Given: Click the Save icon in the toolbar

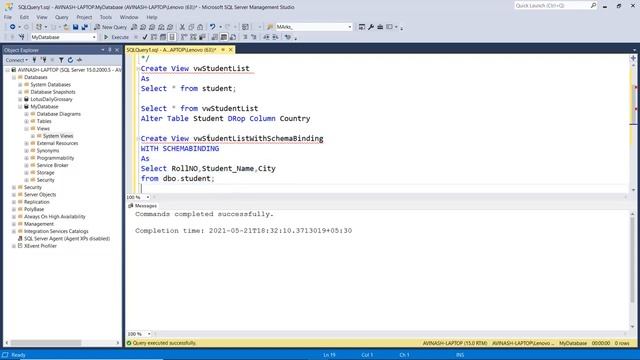Looking at the screenshot, I should point(76,27).
